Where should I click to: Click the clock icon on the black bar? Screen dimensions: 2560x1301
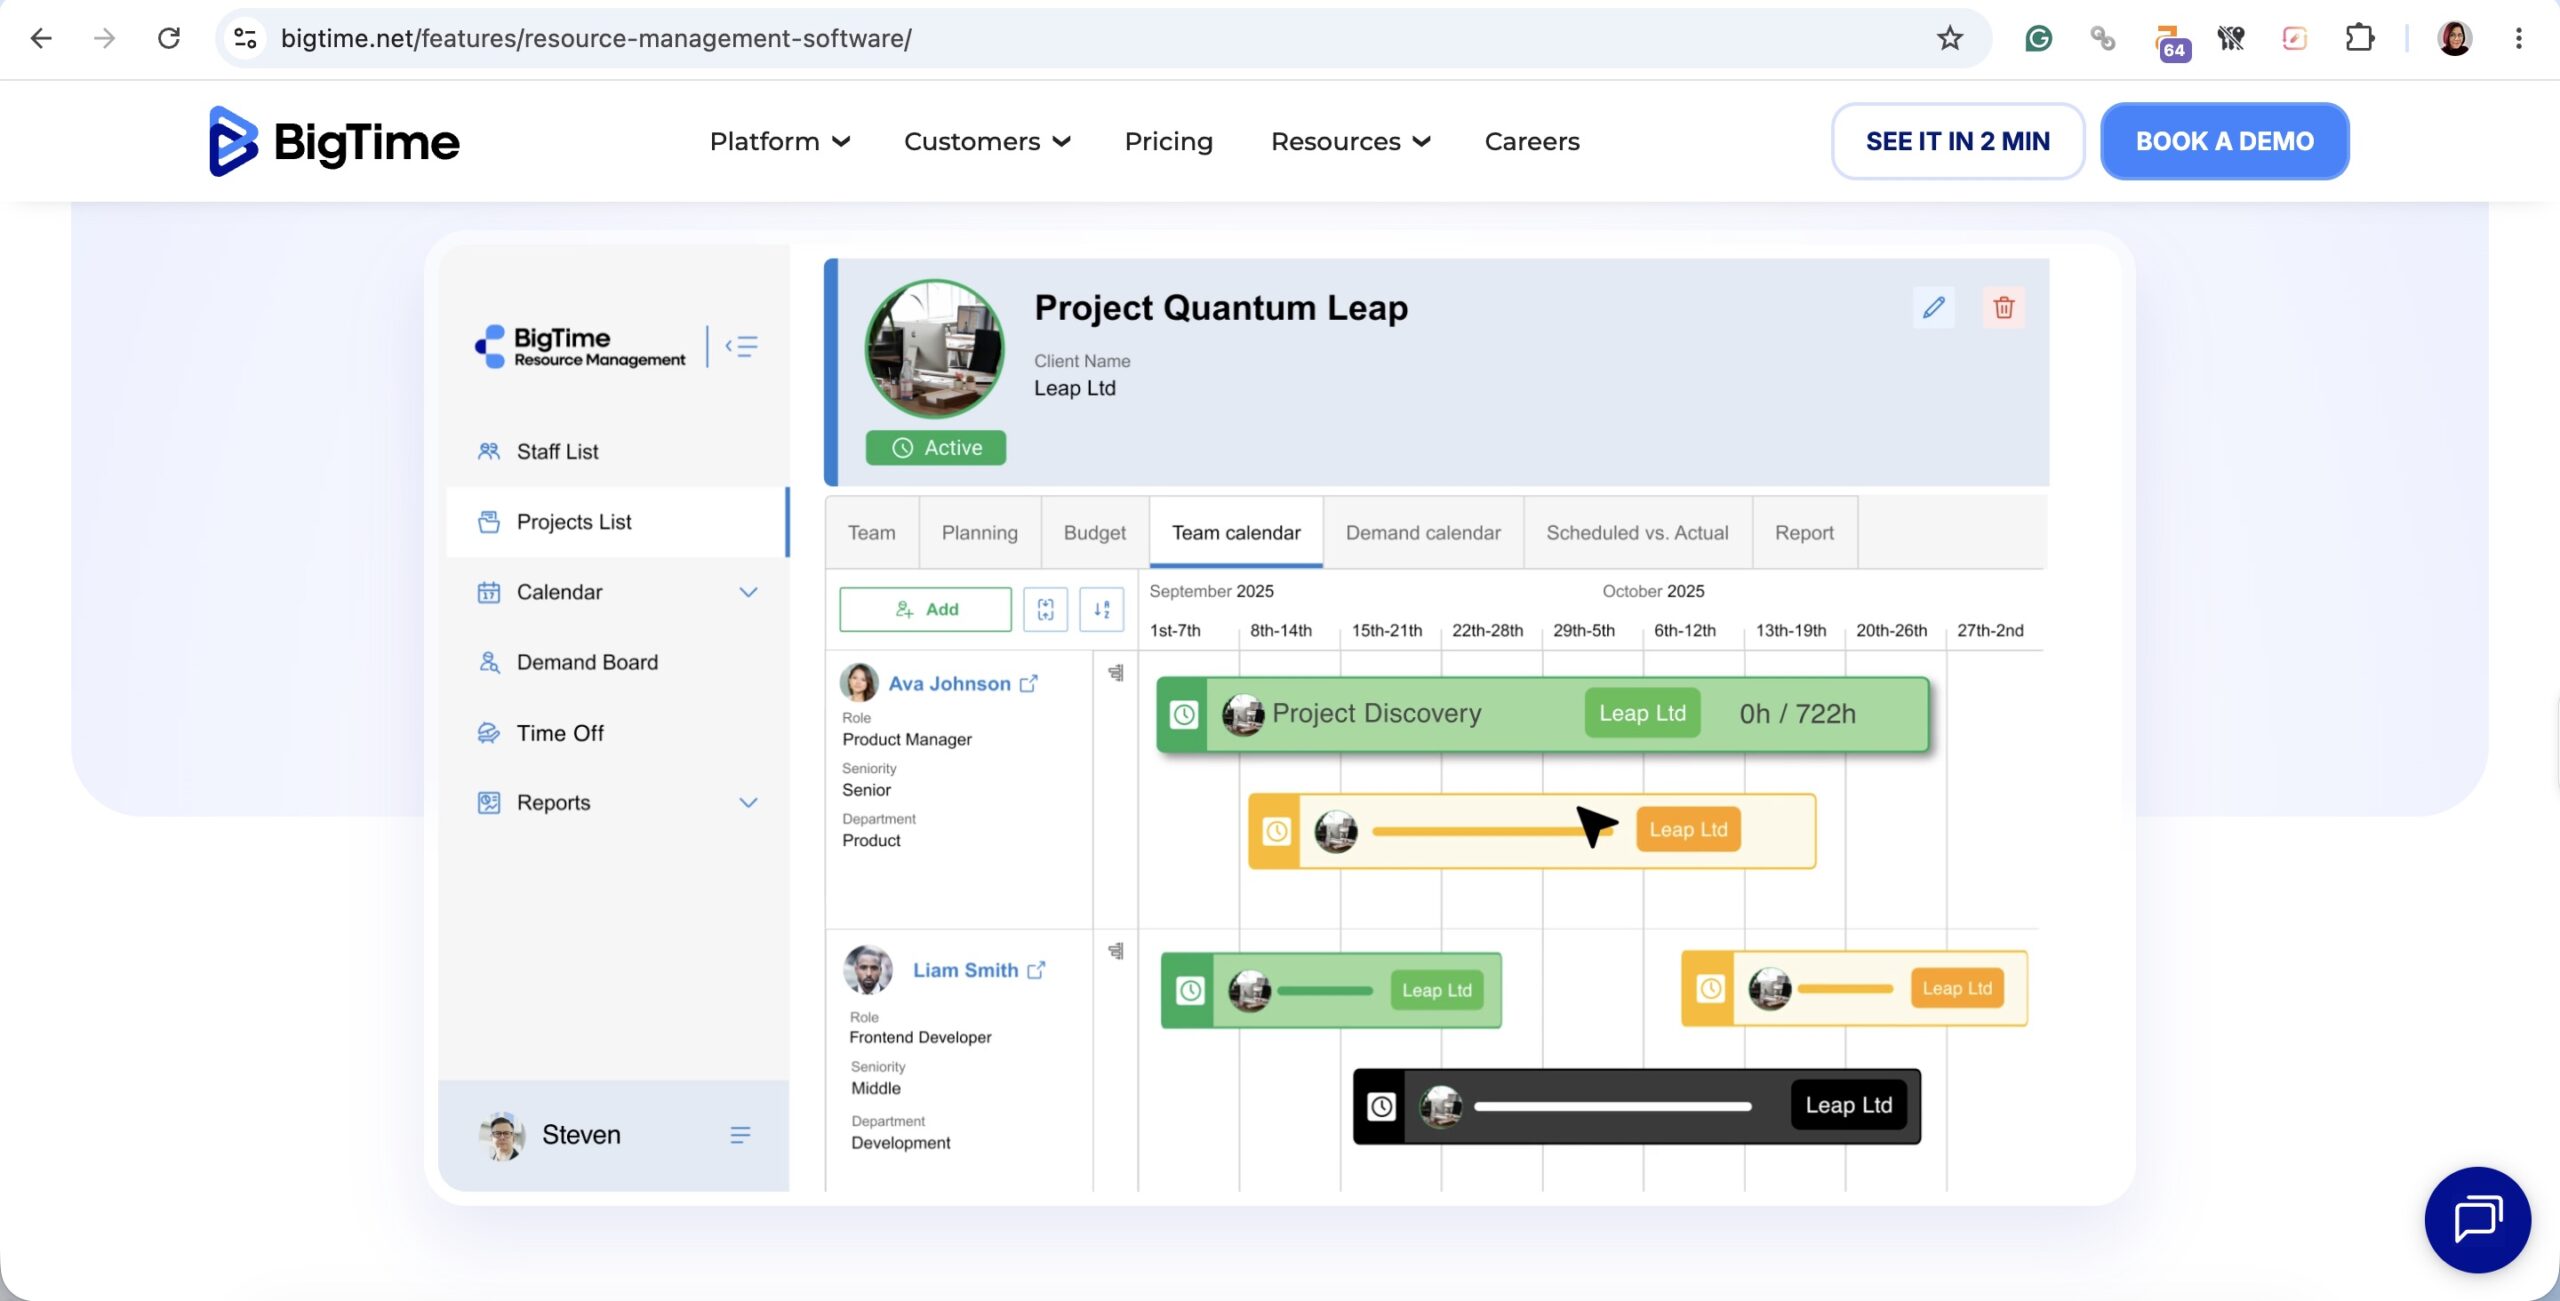point(1382,1107)
